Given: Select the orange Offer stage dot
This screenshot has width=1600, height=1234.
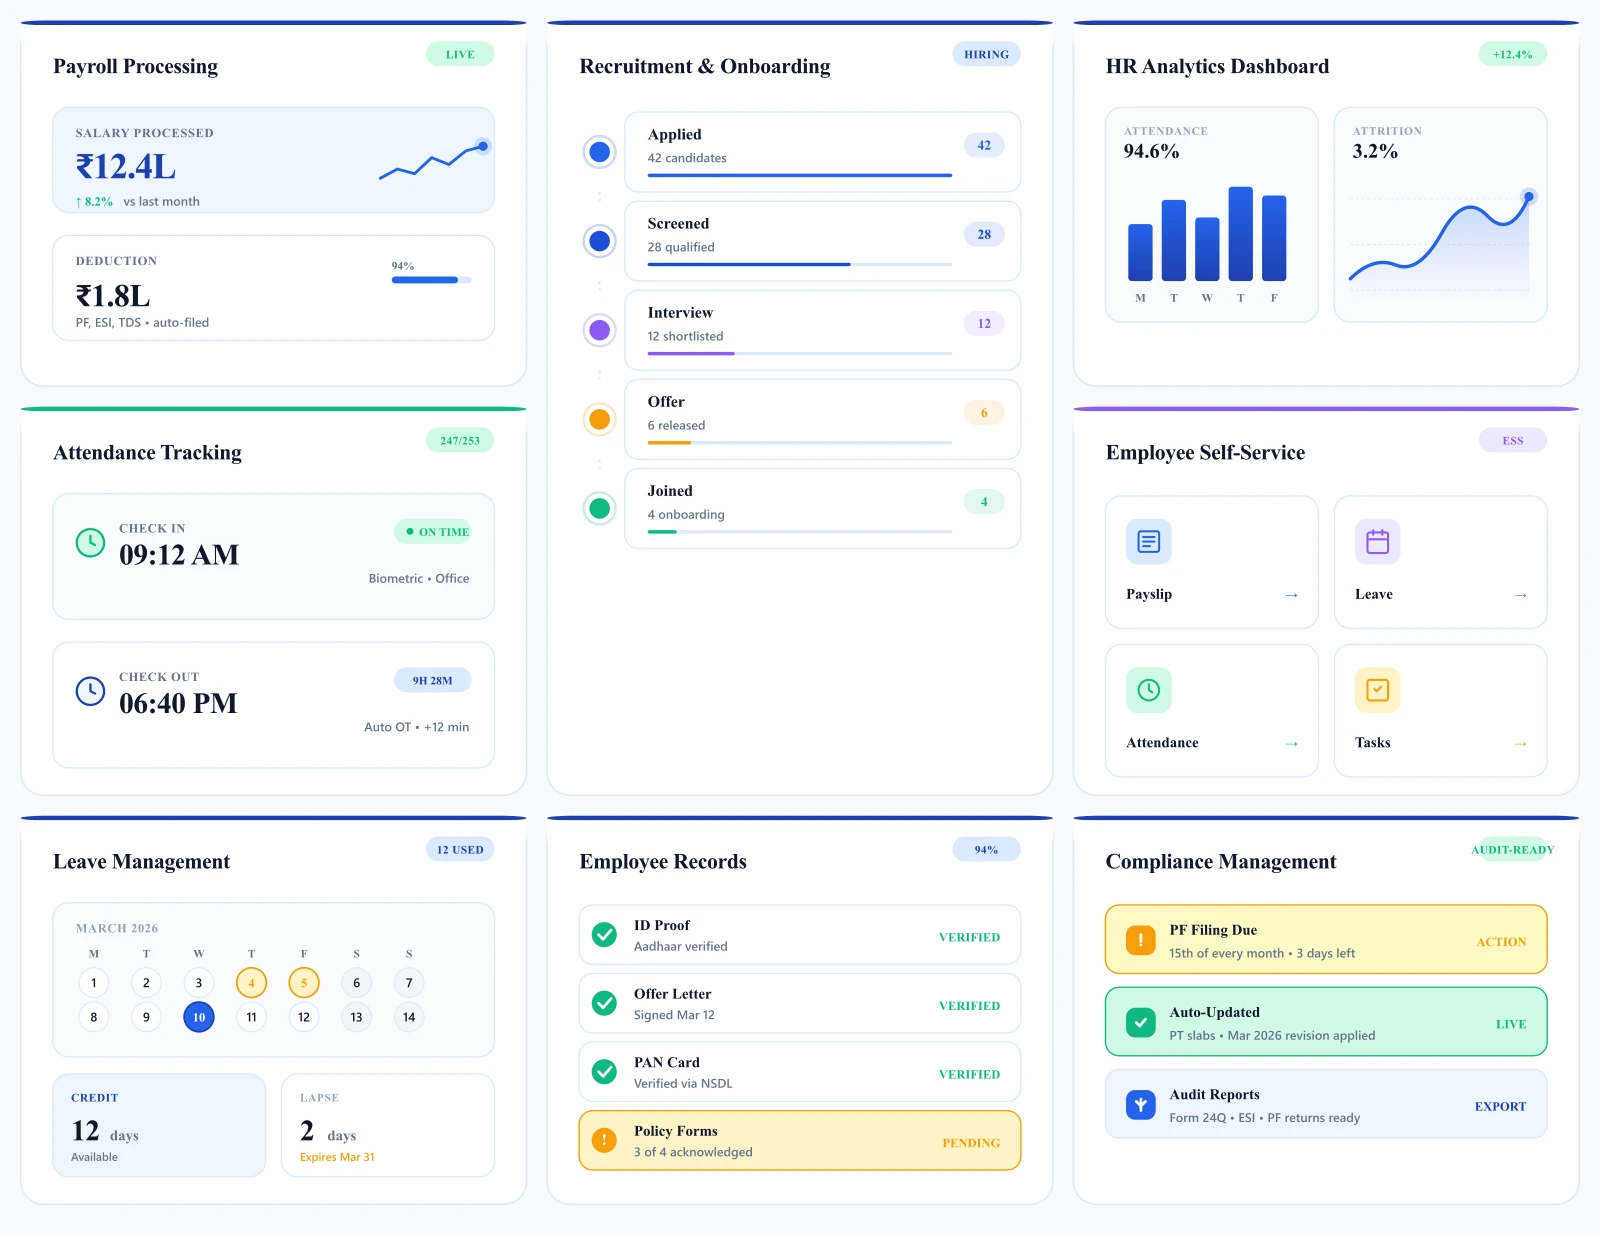Looking at the screenshot, I should [x=600, y=419].
